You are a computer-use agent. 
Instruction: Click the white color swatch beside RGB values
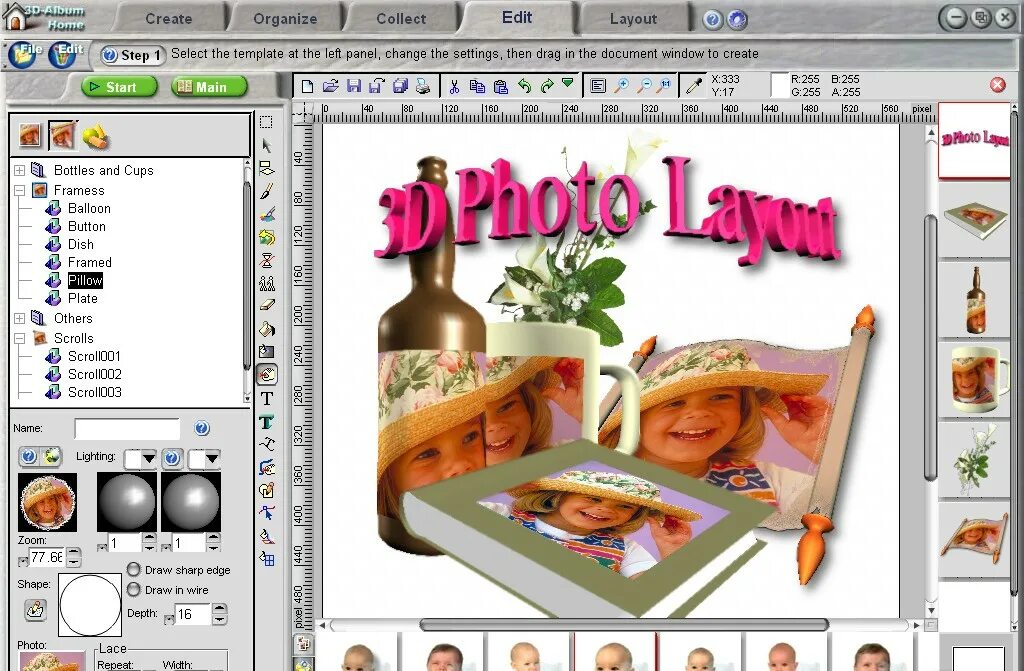779,86
